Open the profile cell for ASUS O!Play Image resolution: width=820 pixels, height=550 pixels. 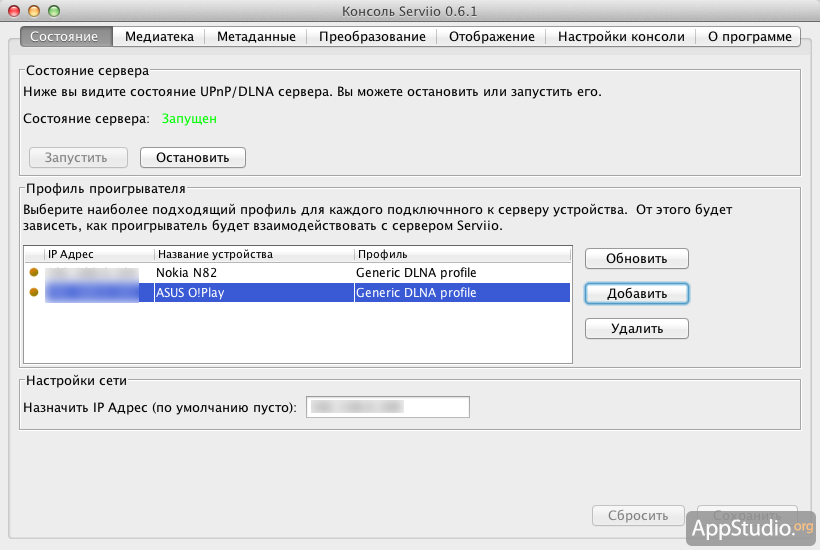click(460, 293)
